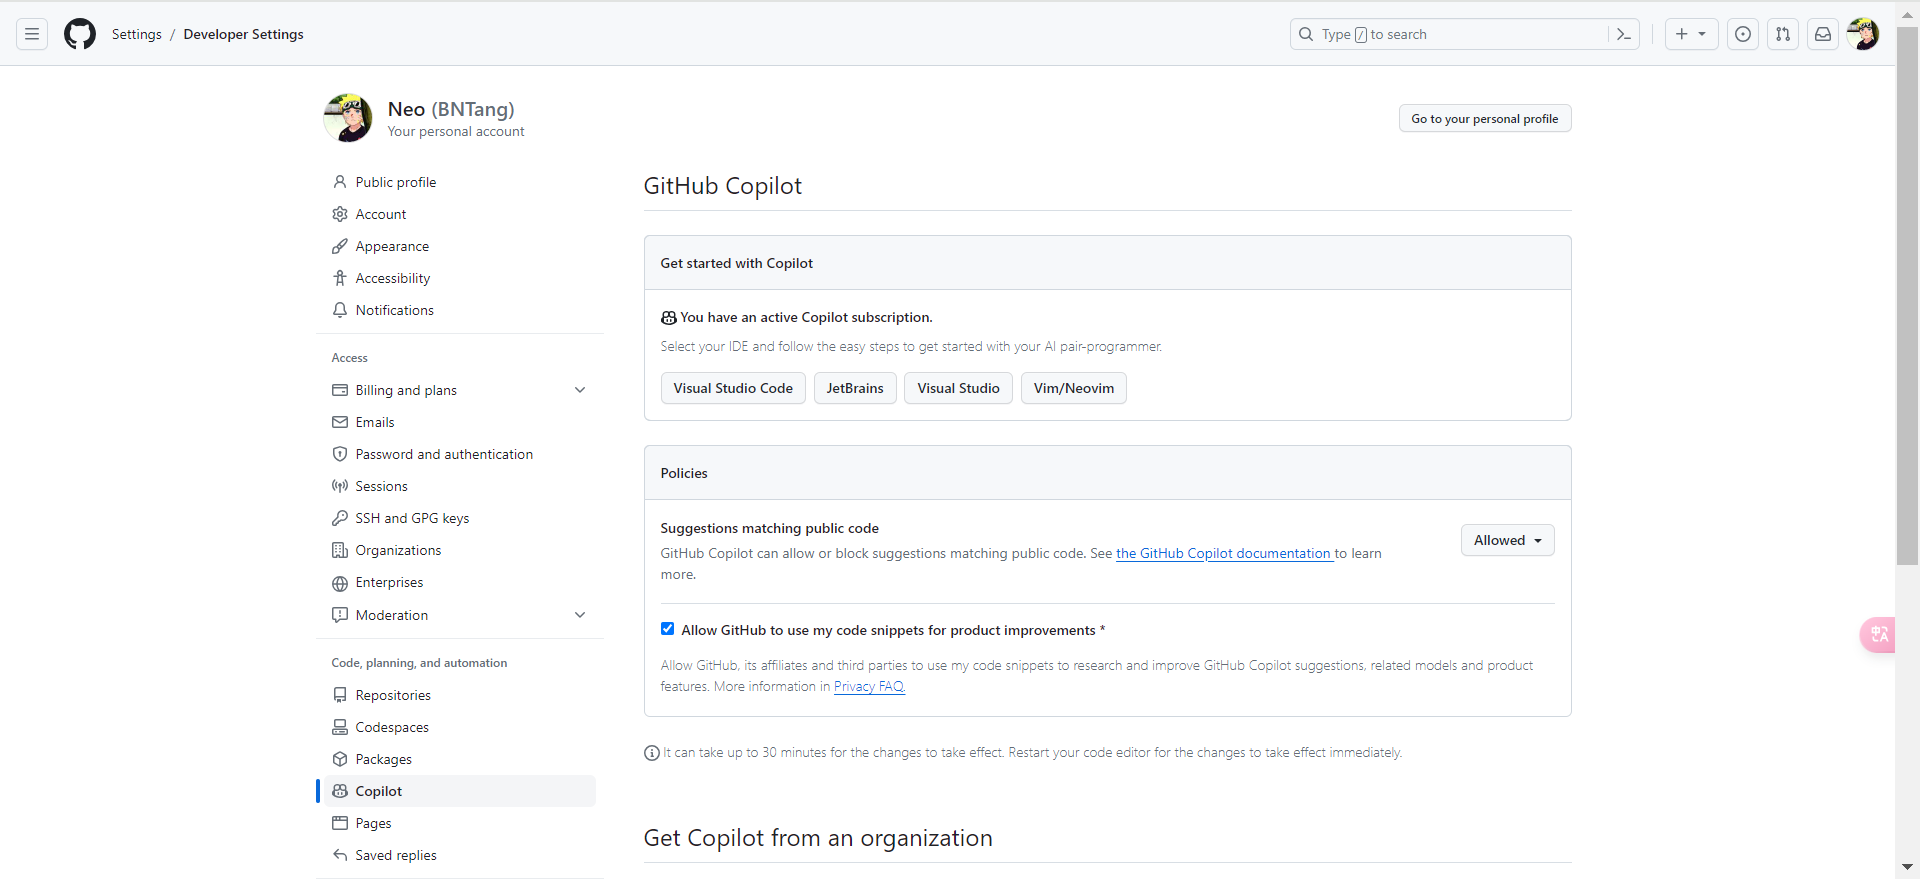Open the hamburger navigation menu

pyautogui.click(x=32, y=34)
